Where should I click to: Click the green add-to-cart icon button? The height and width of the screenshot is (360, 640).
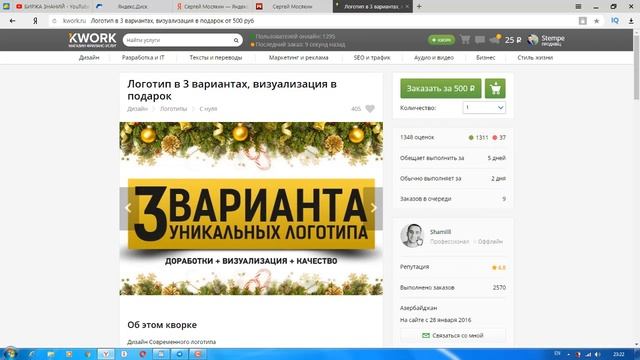pos(495,89)
